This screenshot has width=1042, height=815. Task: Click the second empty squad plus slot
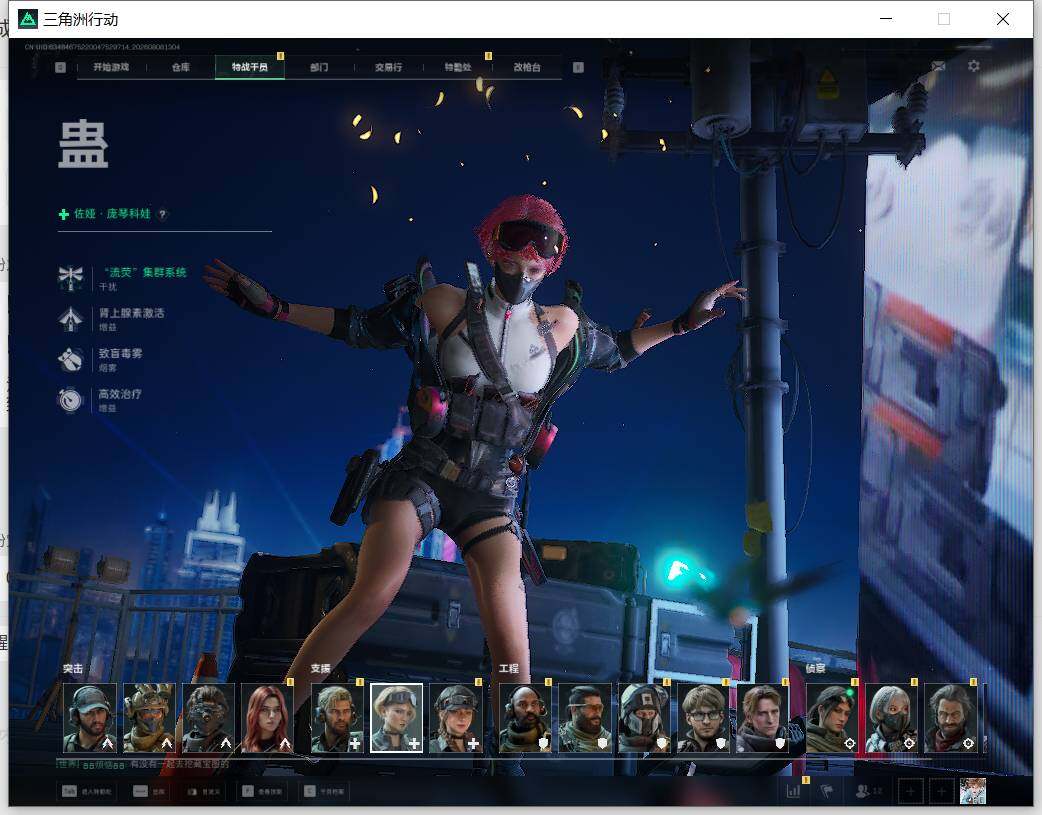pyautogui.click(x=941, y=792)
